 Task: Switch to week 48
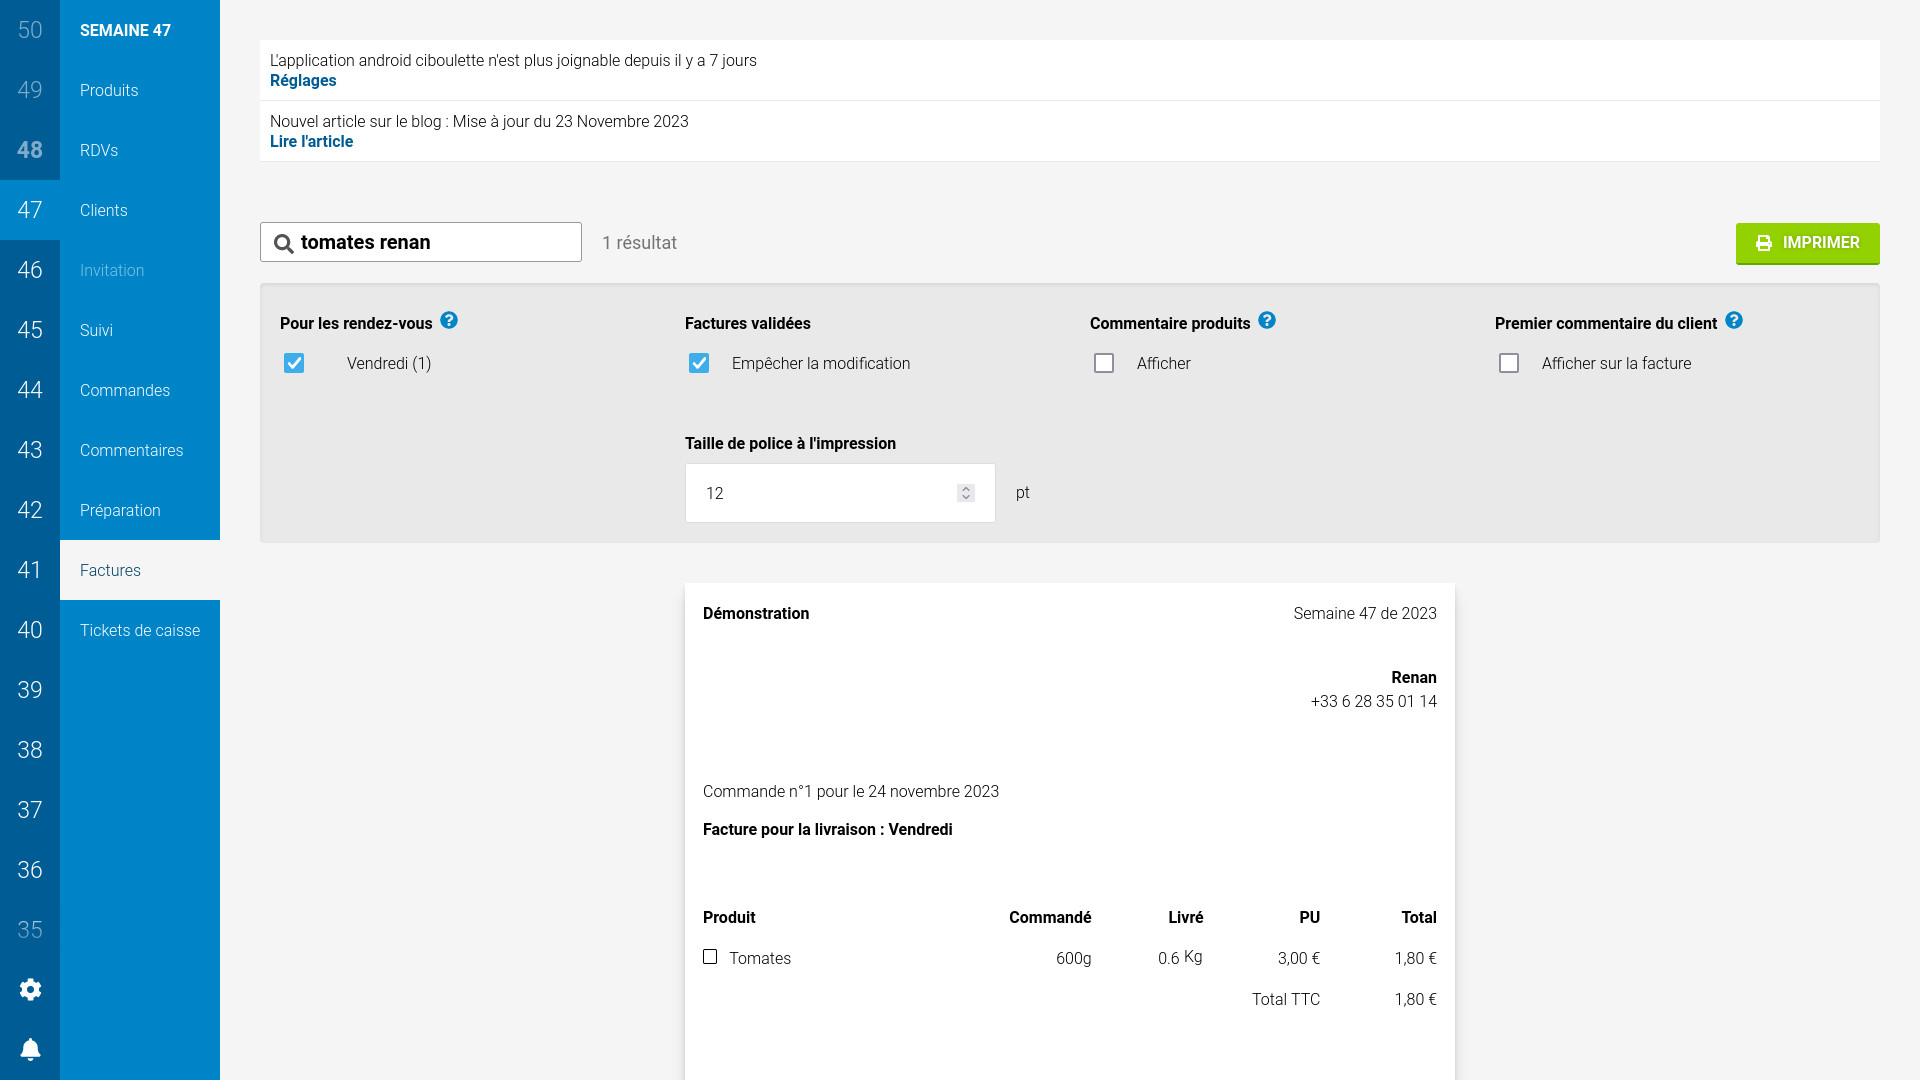point(30,150)
